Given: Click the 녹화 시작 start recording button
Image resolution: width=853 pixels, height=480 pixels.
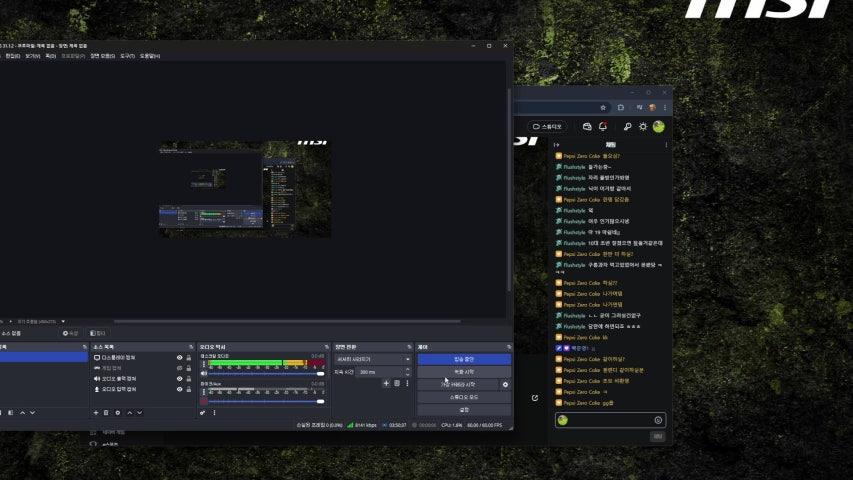Looking at the screenshot, I should [x=464, y=372].
